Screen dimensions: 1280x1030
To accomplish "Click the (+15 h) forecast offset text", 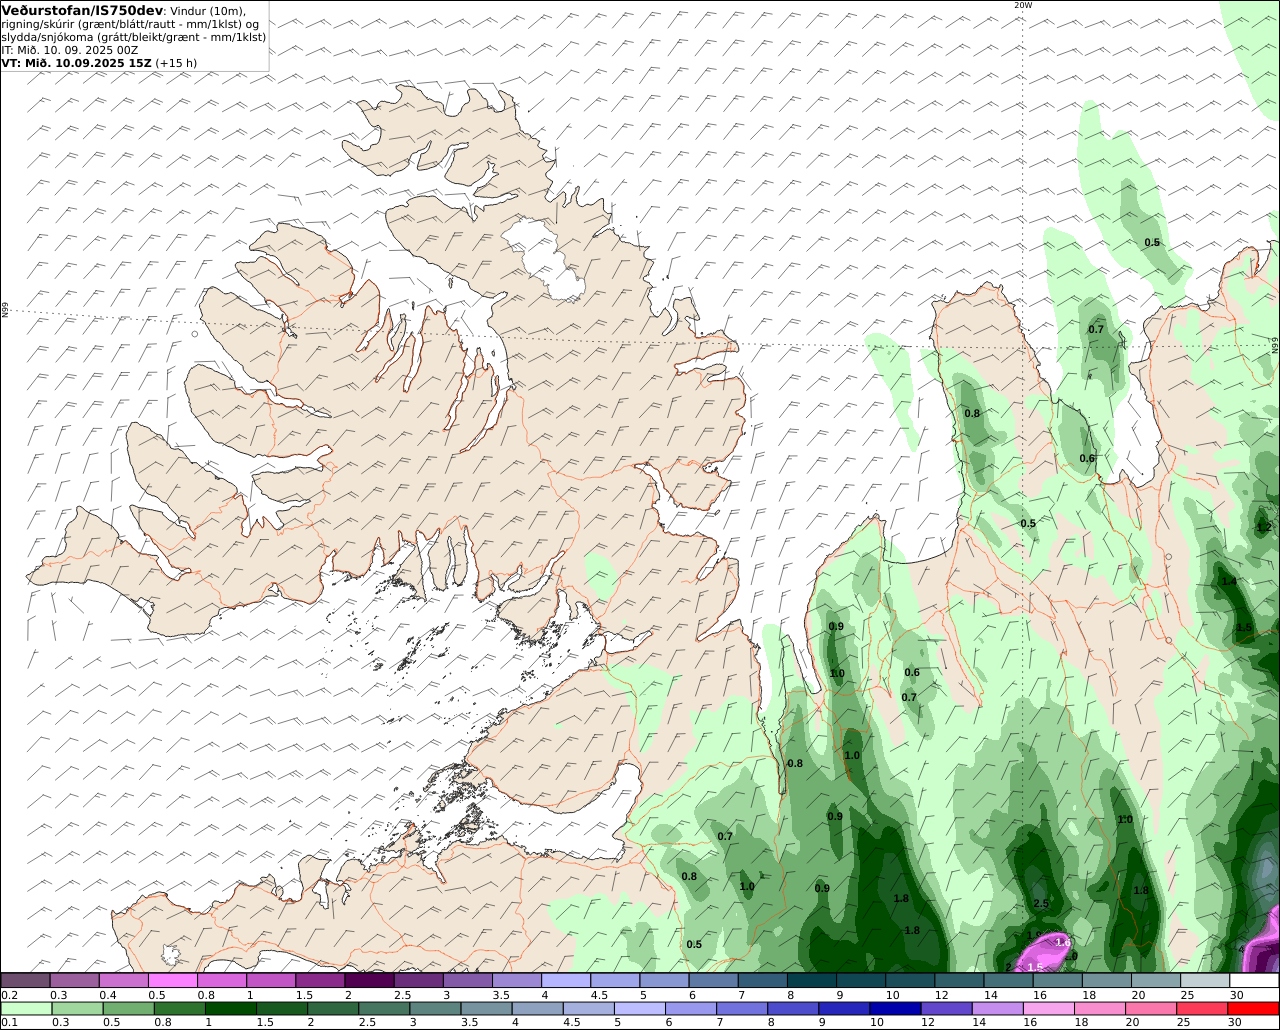I will [x=176, y=62].
